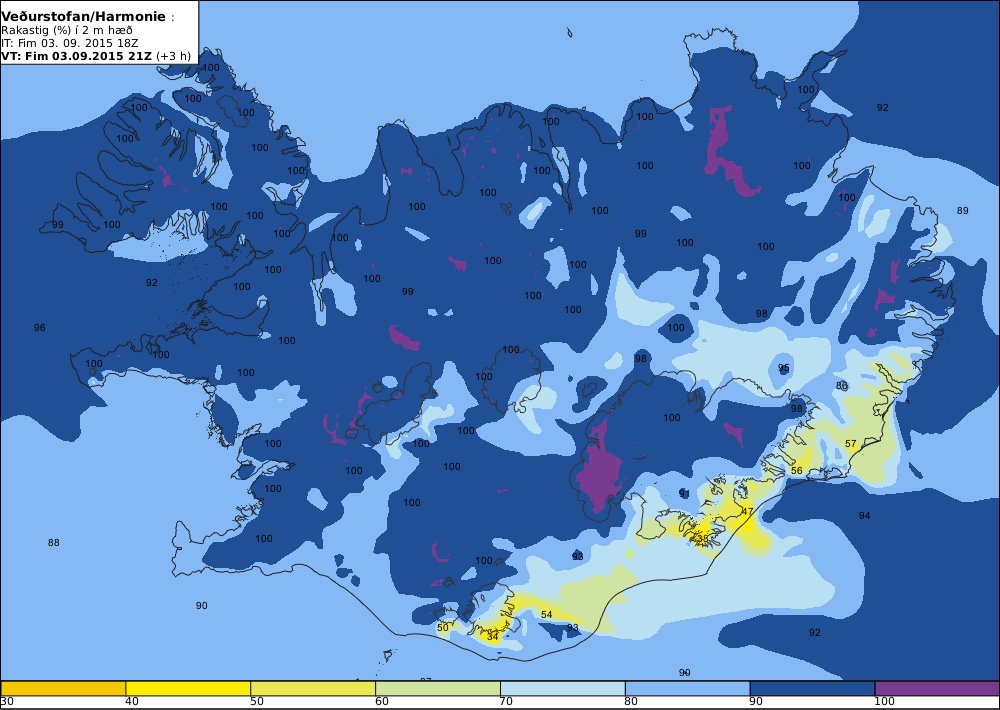Image resolution: width=1000 pixels, height=710 pixels.
Task: Click the medium blue 80–90 legend swatch
Action: tap(688, 688)
